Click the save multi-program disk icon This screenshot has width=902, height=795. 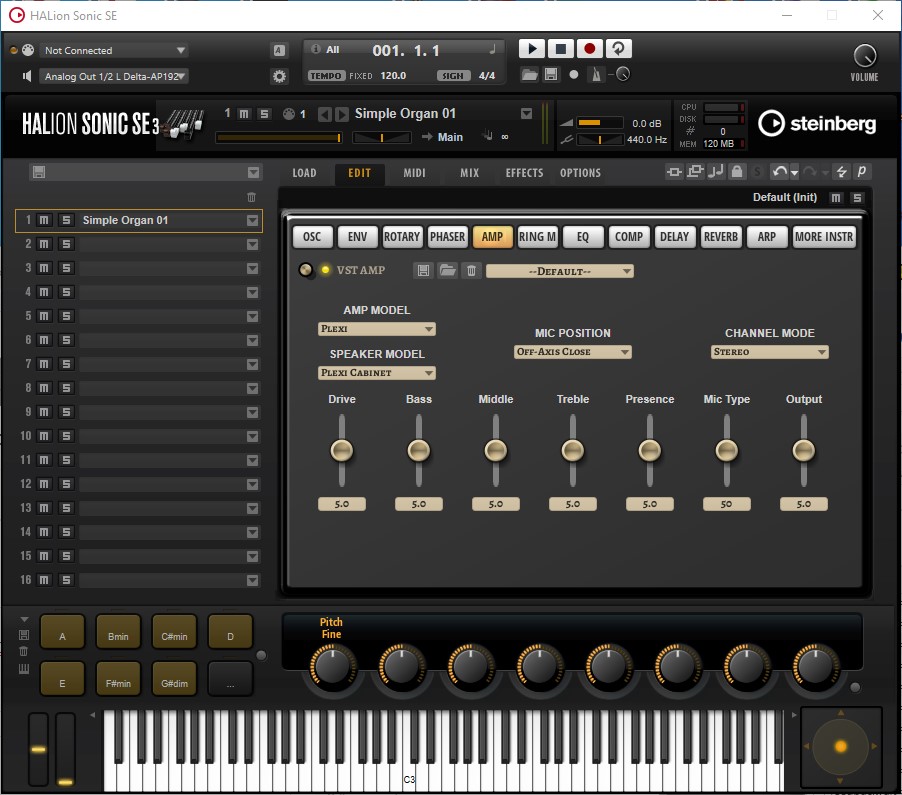click(39, 172)
